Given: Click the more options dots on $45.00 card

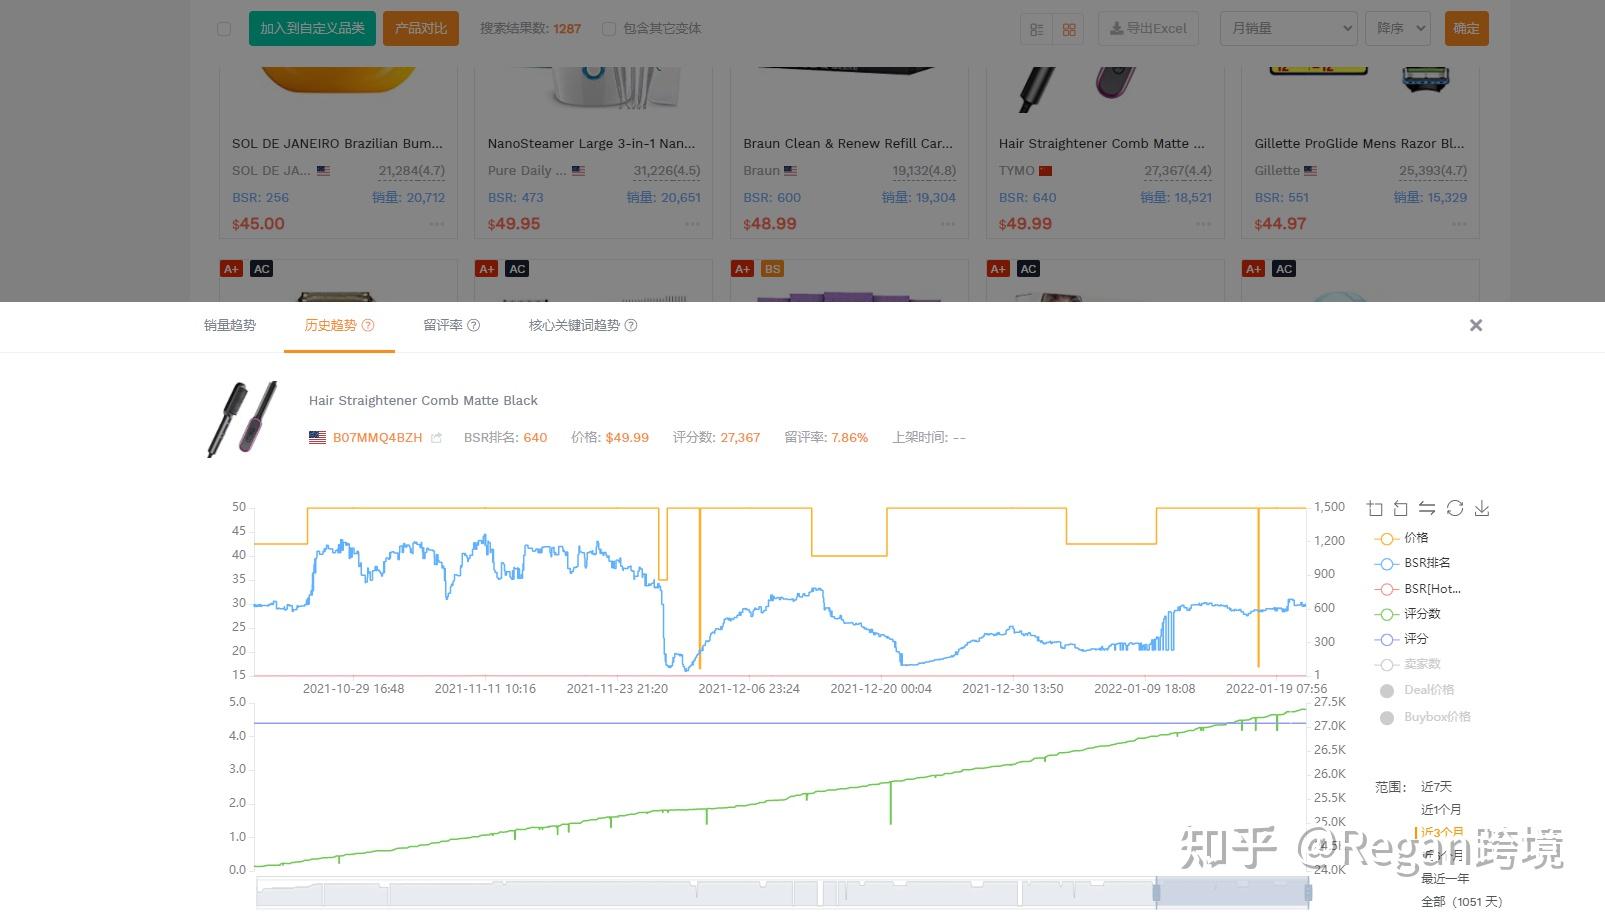Looking at the screenshot, I should point(437,224).
